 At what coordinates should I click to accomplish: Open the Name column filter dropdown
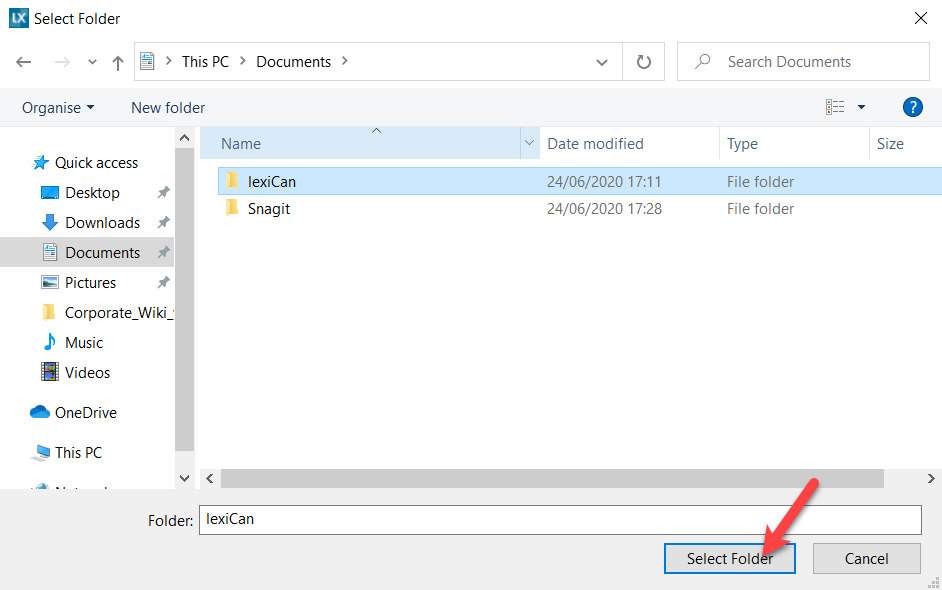[x=529, y=144]
